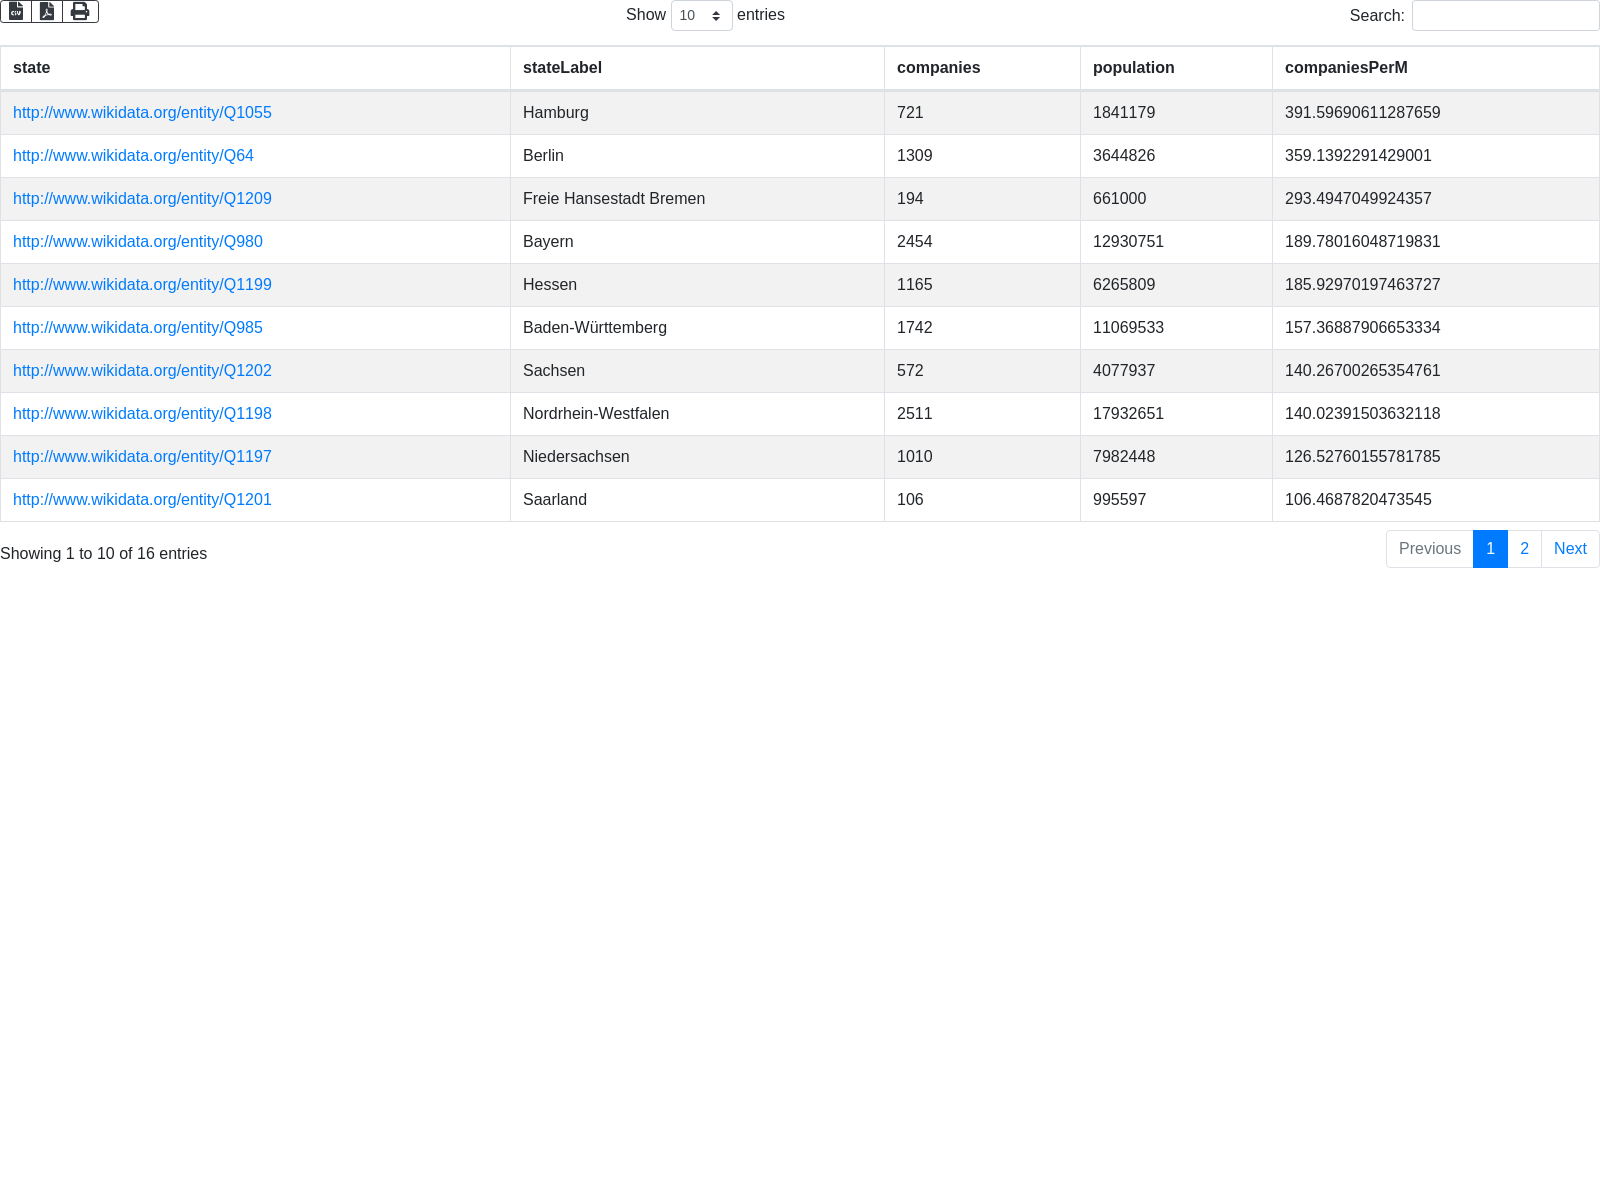Go to page 2 of results
The image size is (1600, 1200).
coord(1524,549)
